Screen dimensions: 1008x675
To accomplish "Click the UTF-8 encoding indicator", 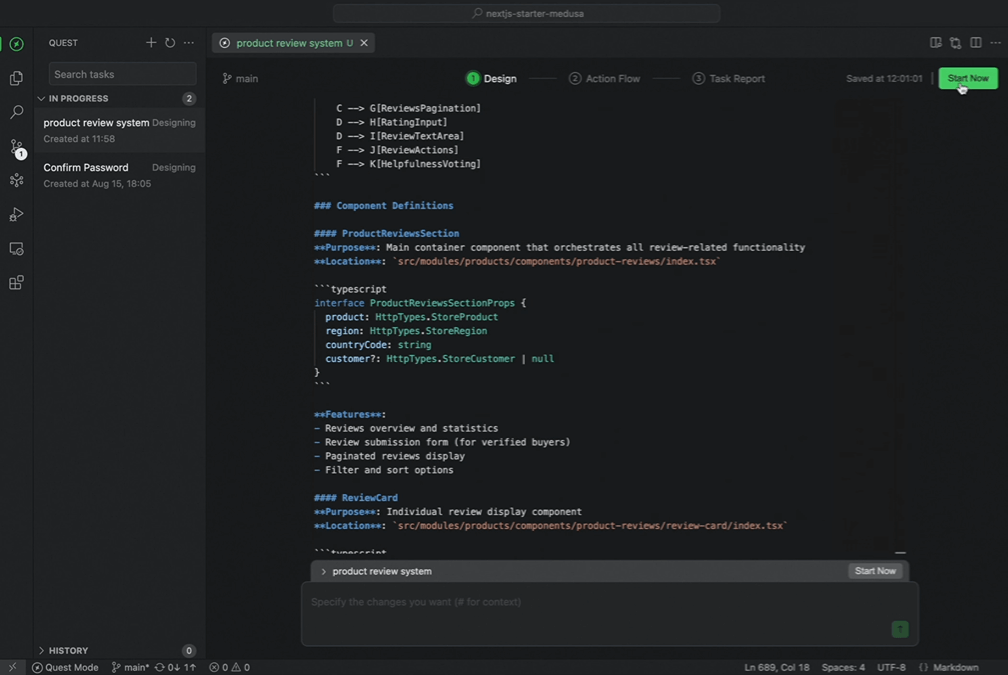I will tap(891, 667).
